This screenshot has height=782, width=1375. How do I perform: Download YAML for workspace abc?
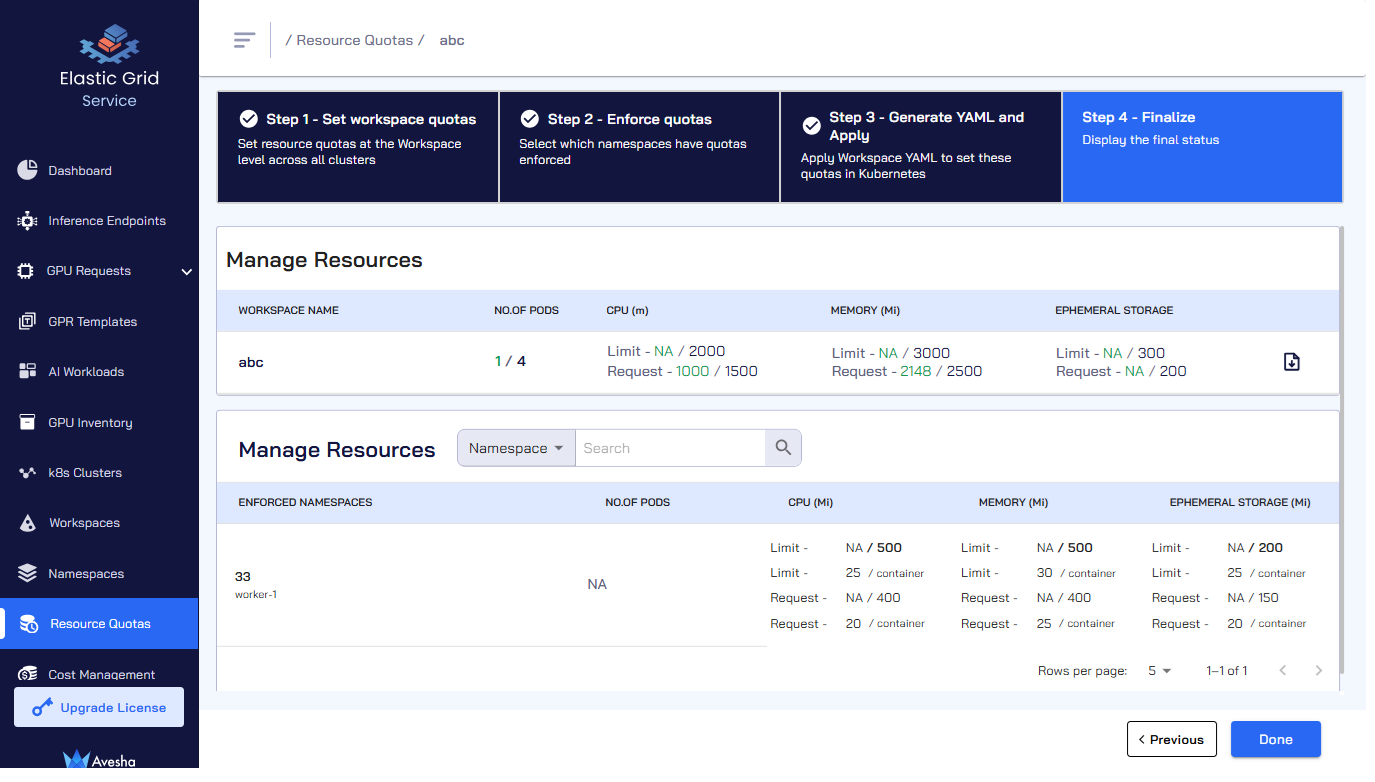tap(1291, 362)
